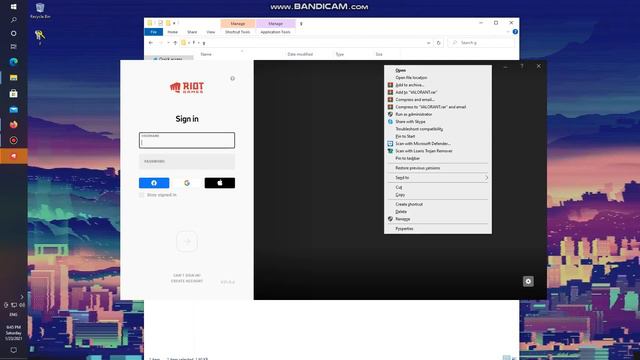Image resolution: width=640 pixels, height=360 pixels.
Task: Open Quick Access Toolbar customize dropdown
Action: click(x=174, y=23)
